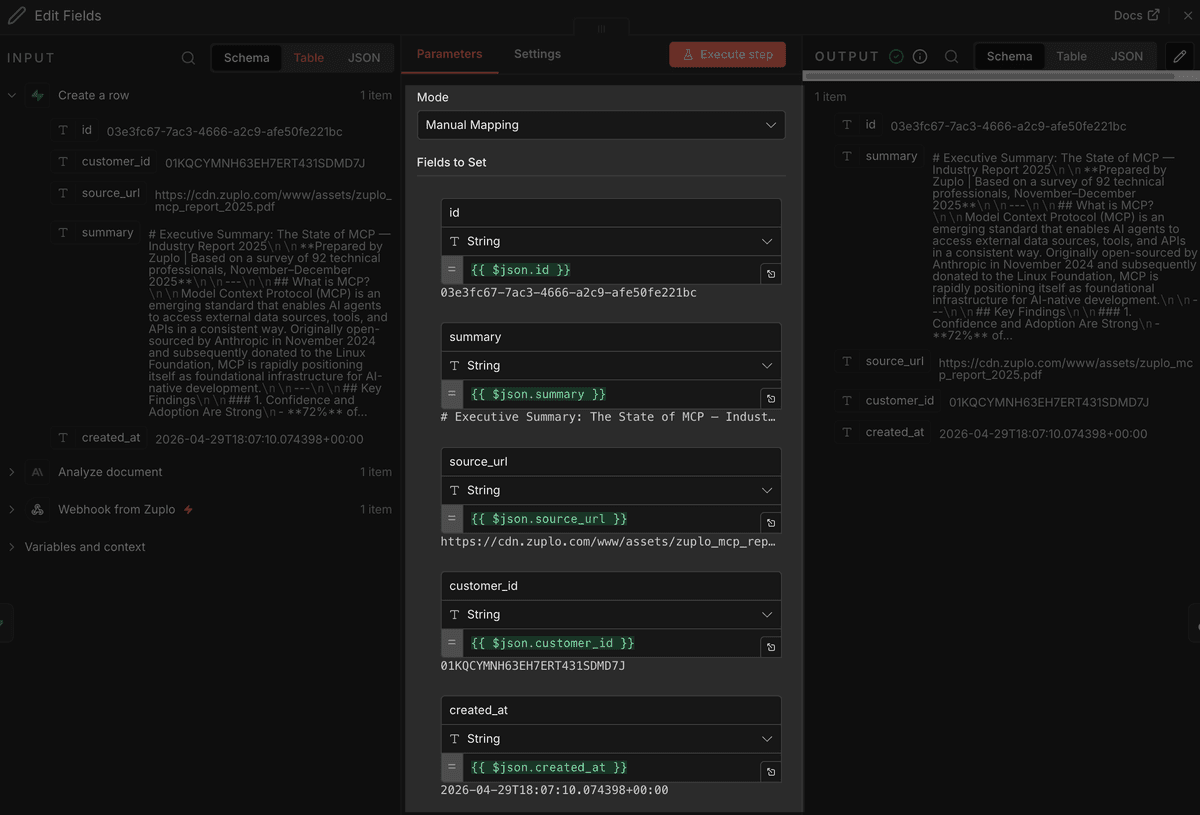Open expression editor for source_url value
Image resolution: width=1200 pixels, height=815 pixels.
coord(770,523)
